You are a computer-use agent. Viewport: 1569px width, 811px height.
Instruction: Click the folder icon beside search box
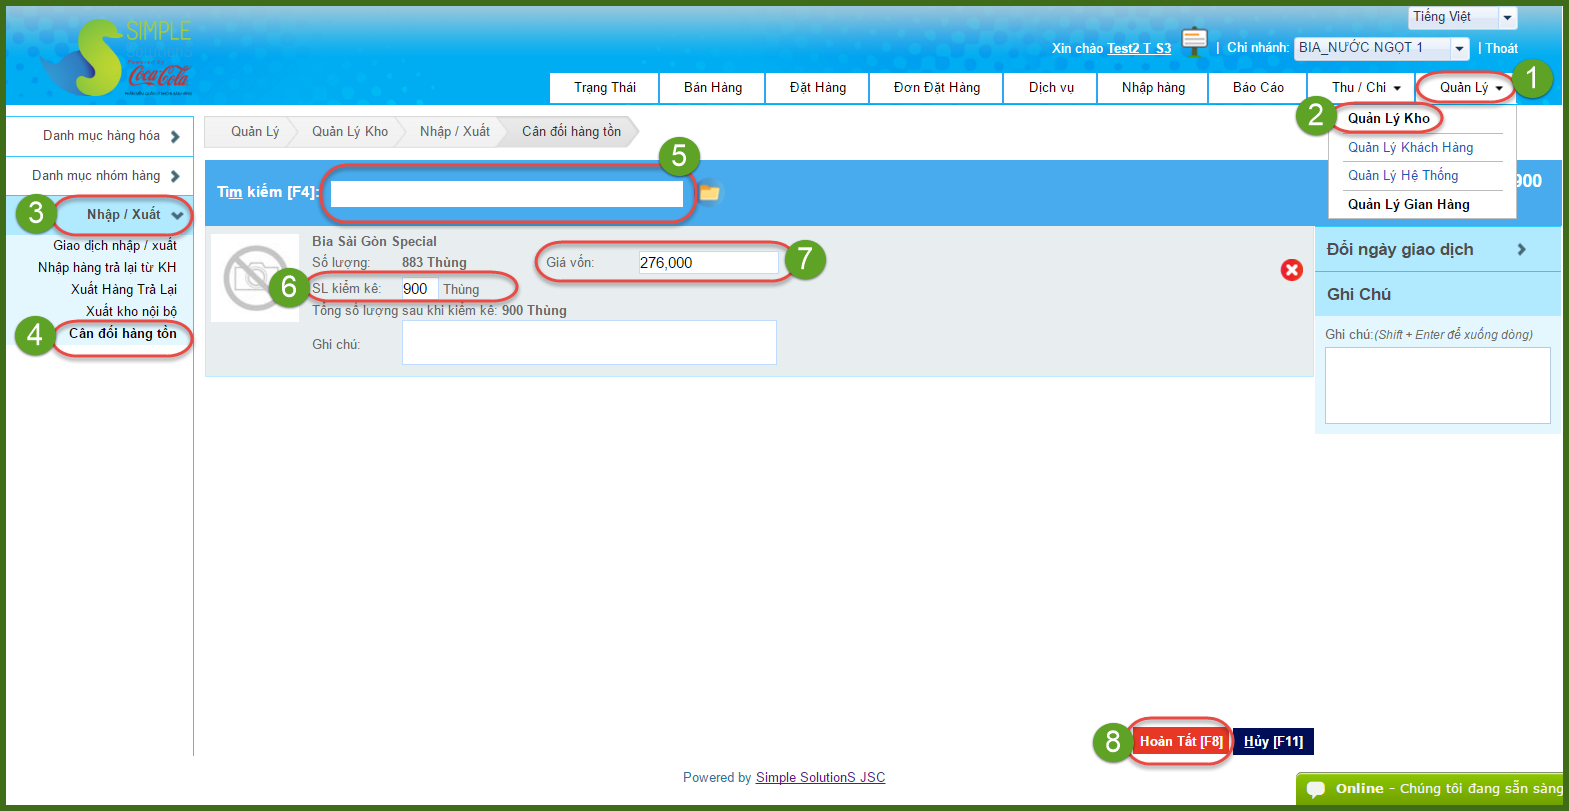(x=709, y=192)
